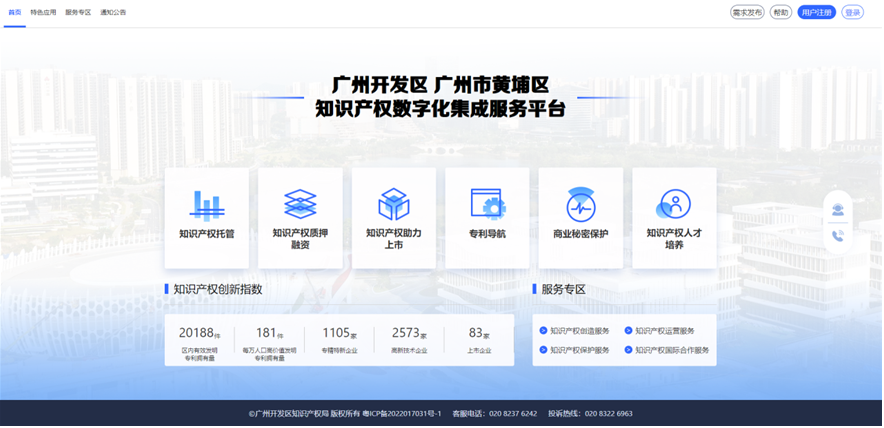Click arrow icon beside 知识产权保护服务
The image size is (884, 428).
(543, 350)
